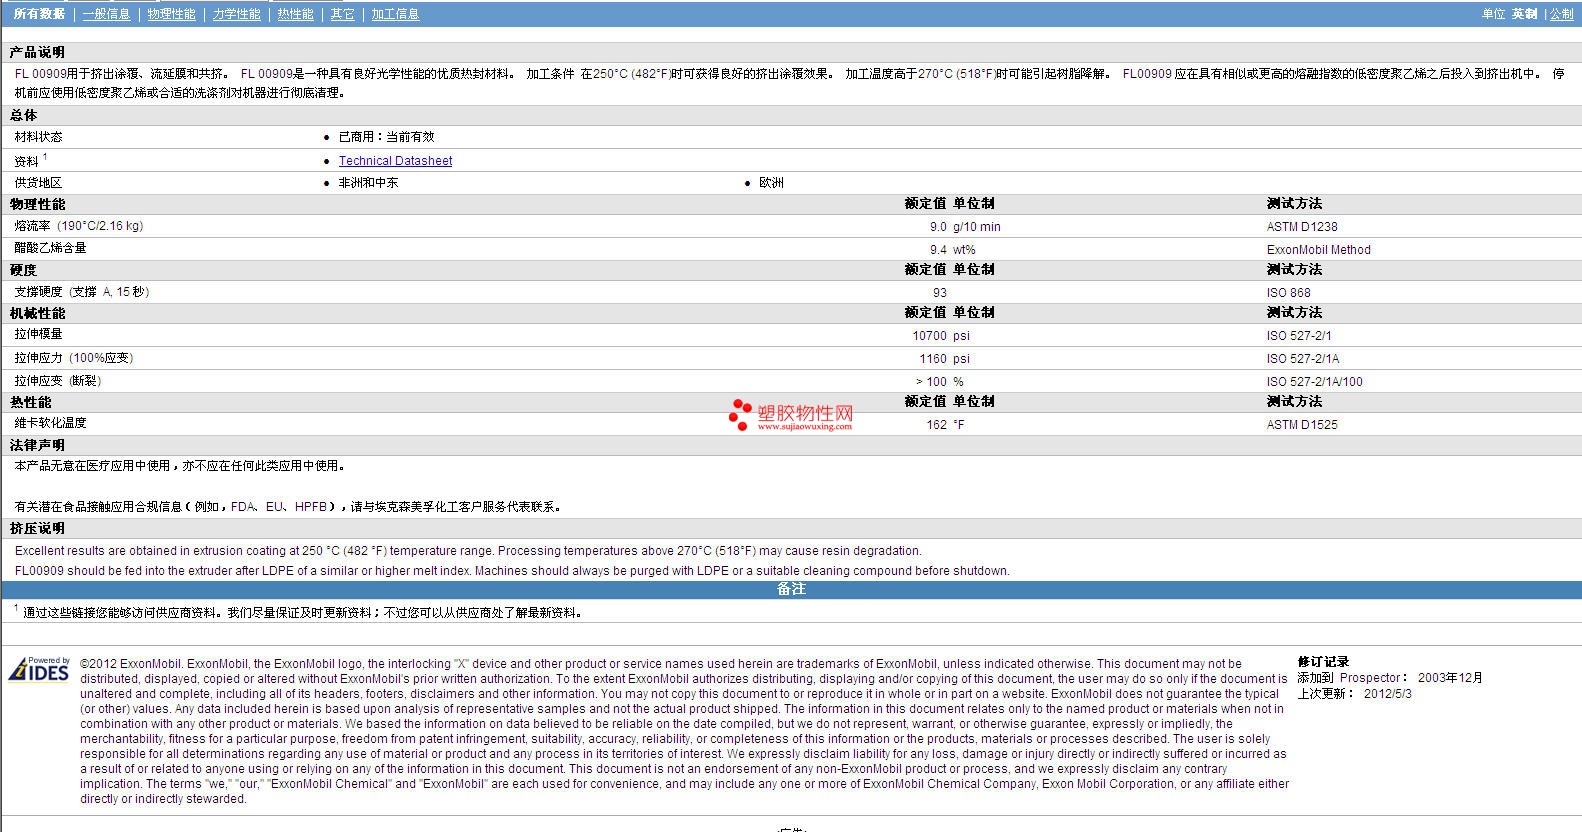Screen dimensions: 1582x832
Task: Select ExxonMobil Method text
Action: click(x=1318, y=250)
